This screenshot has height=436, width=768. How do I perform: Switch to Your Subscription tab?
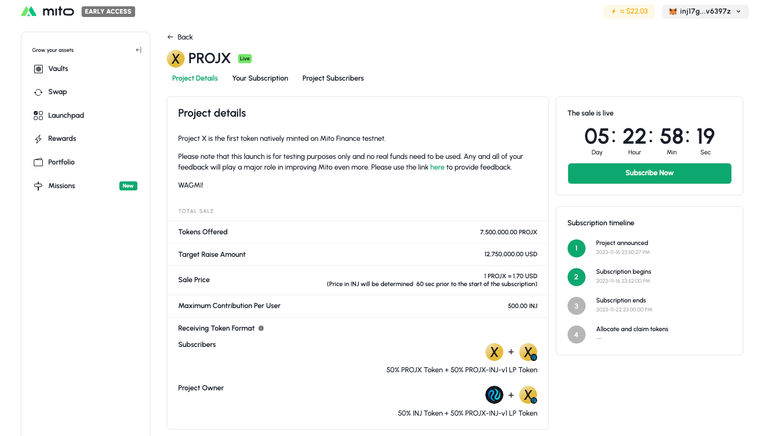(x=260, y=78)
